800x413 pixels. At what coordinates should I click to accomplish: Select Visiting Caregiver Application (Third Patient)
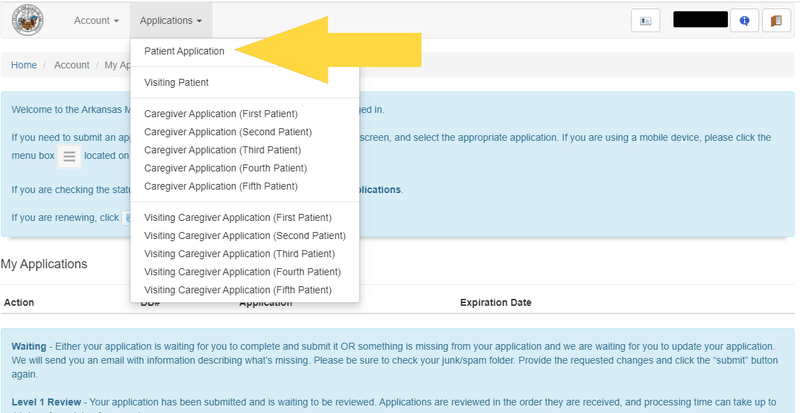[239, 254]
